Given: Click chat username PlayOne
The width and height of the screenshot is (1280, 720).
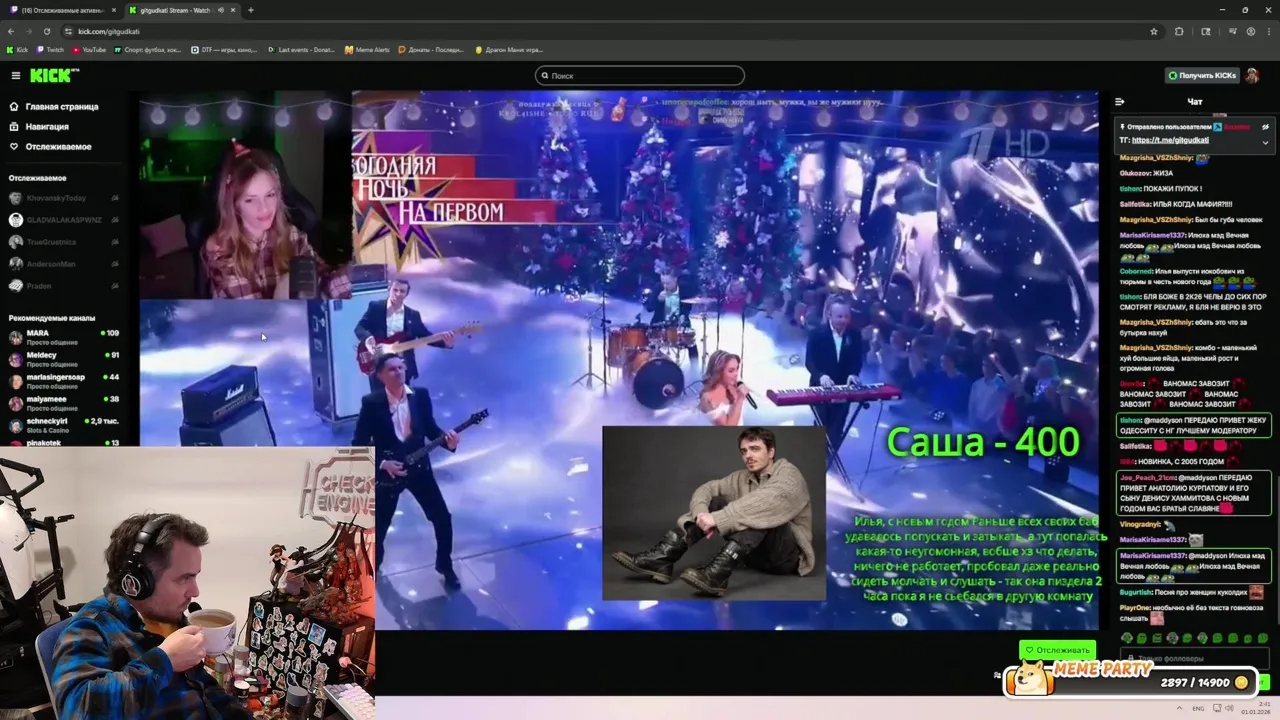Looking at the screenshot, I should point(1137,607).
